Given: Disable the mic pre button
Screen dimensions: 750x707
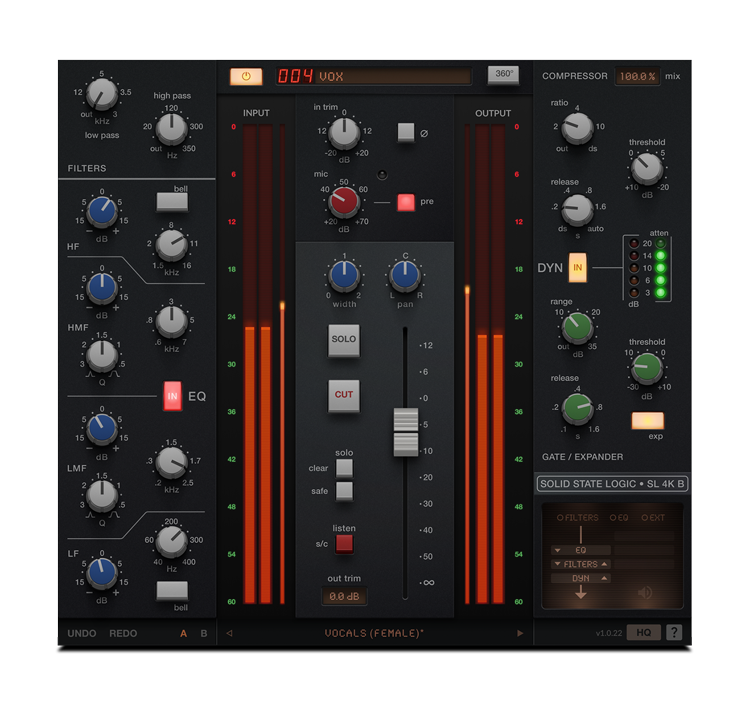Looking at the screenshot, I should pyautogui.click(x=406, y=202).
